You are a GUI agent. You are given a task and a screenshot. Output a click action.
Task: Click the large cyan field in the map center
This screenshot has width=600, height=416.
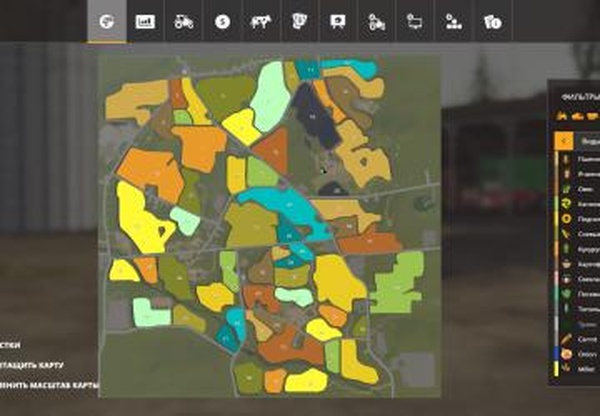(287, 209)
